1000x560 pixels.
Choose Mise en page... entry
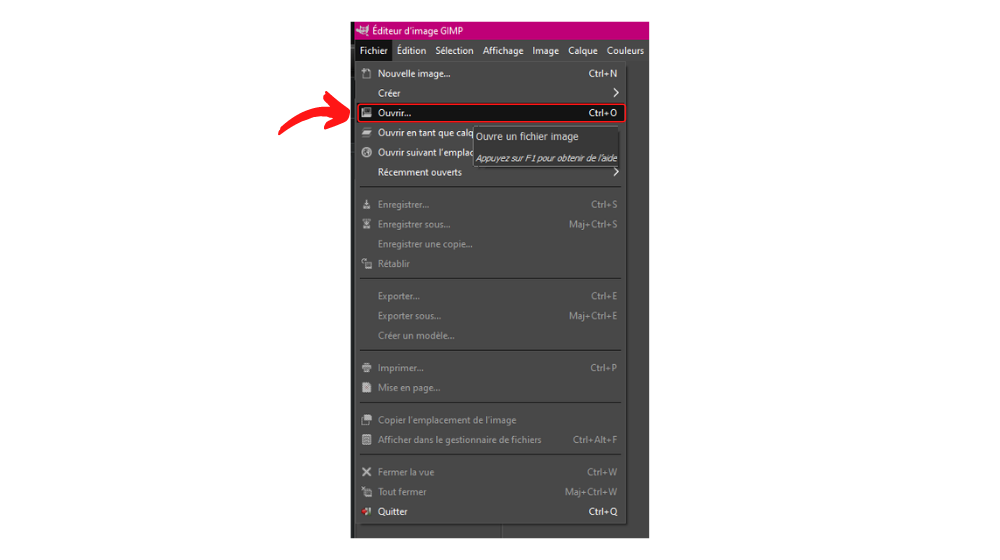pyautogui.click(x=490, y=388)
